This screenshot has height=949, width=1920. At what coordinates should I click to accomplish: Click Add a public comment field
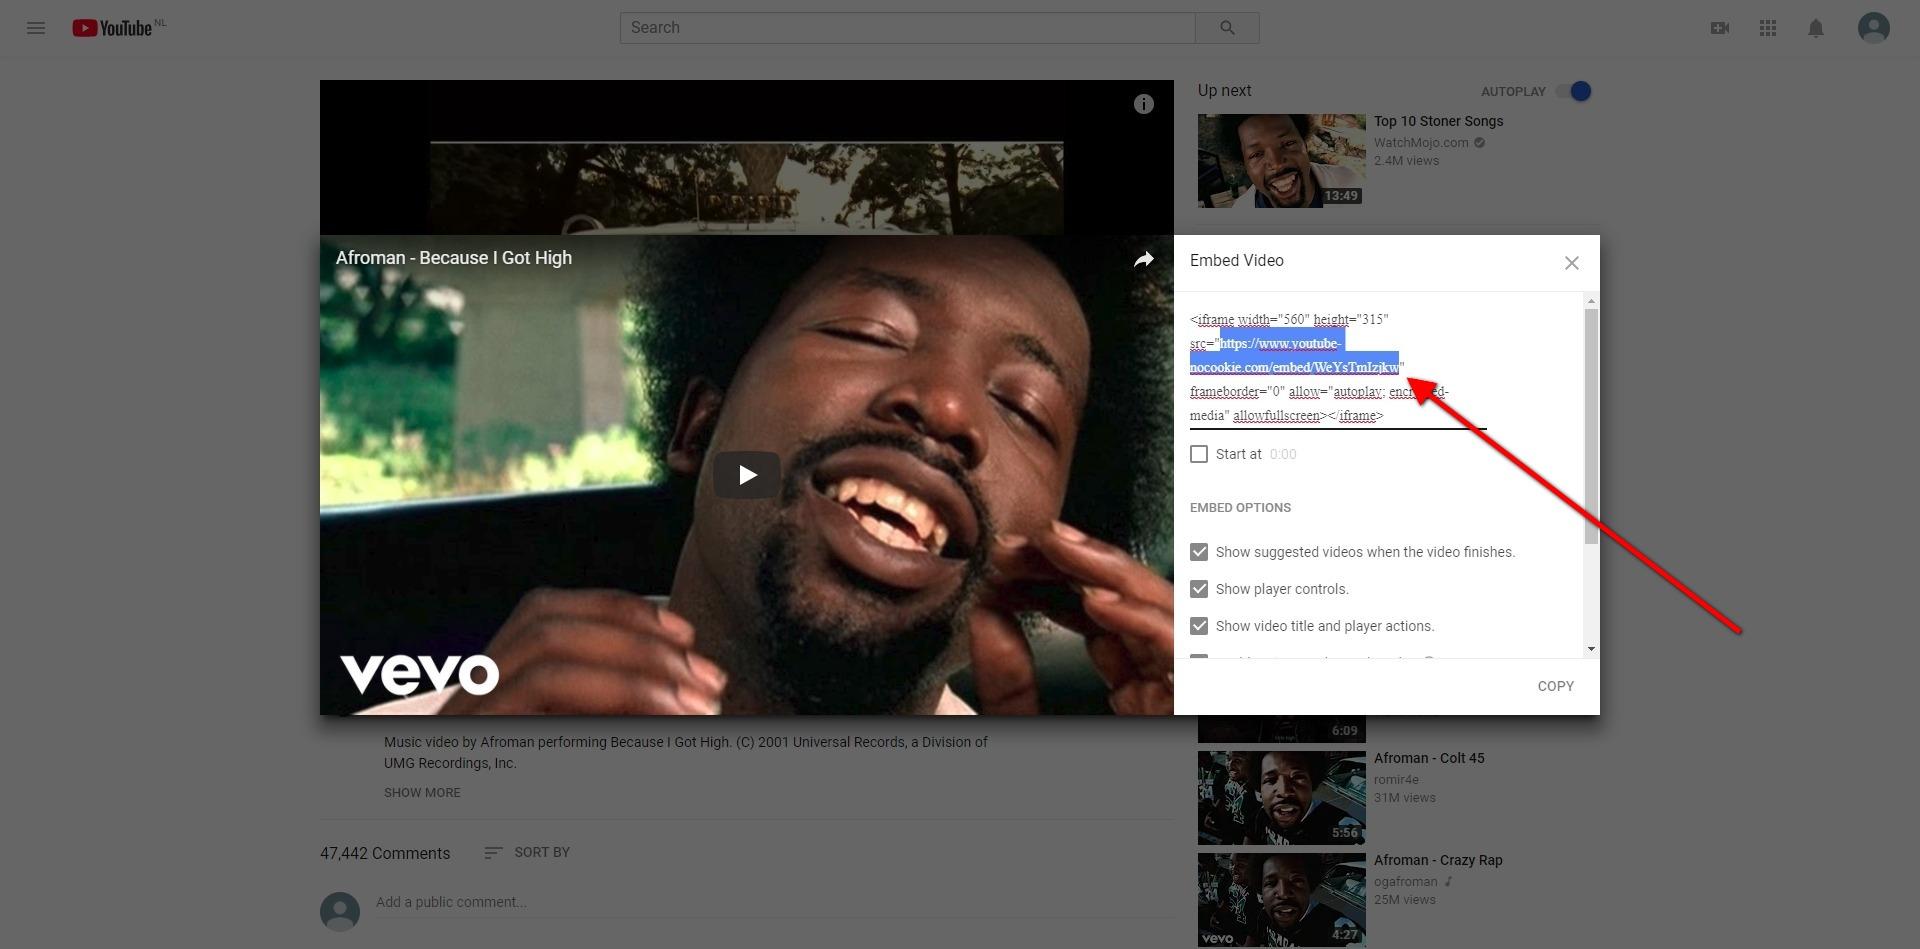(x=775, y=902)
